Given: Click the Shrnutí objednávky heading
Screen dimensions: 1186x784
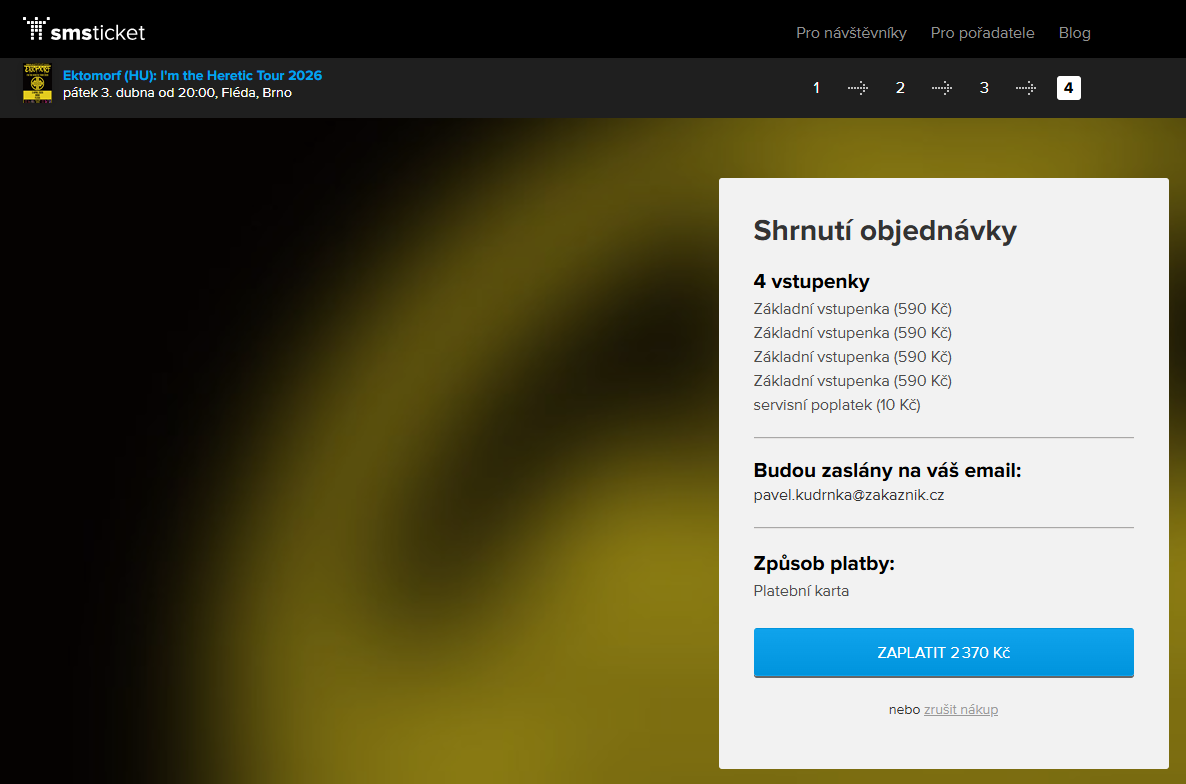Looking at the screenshot, I should tap(884, 231).
